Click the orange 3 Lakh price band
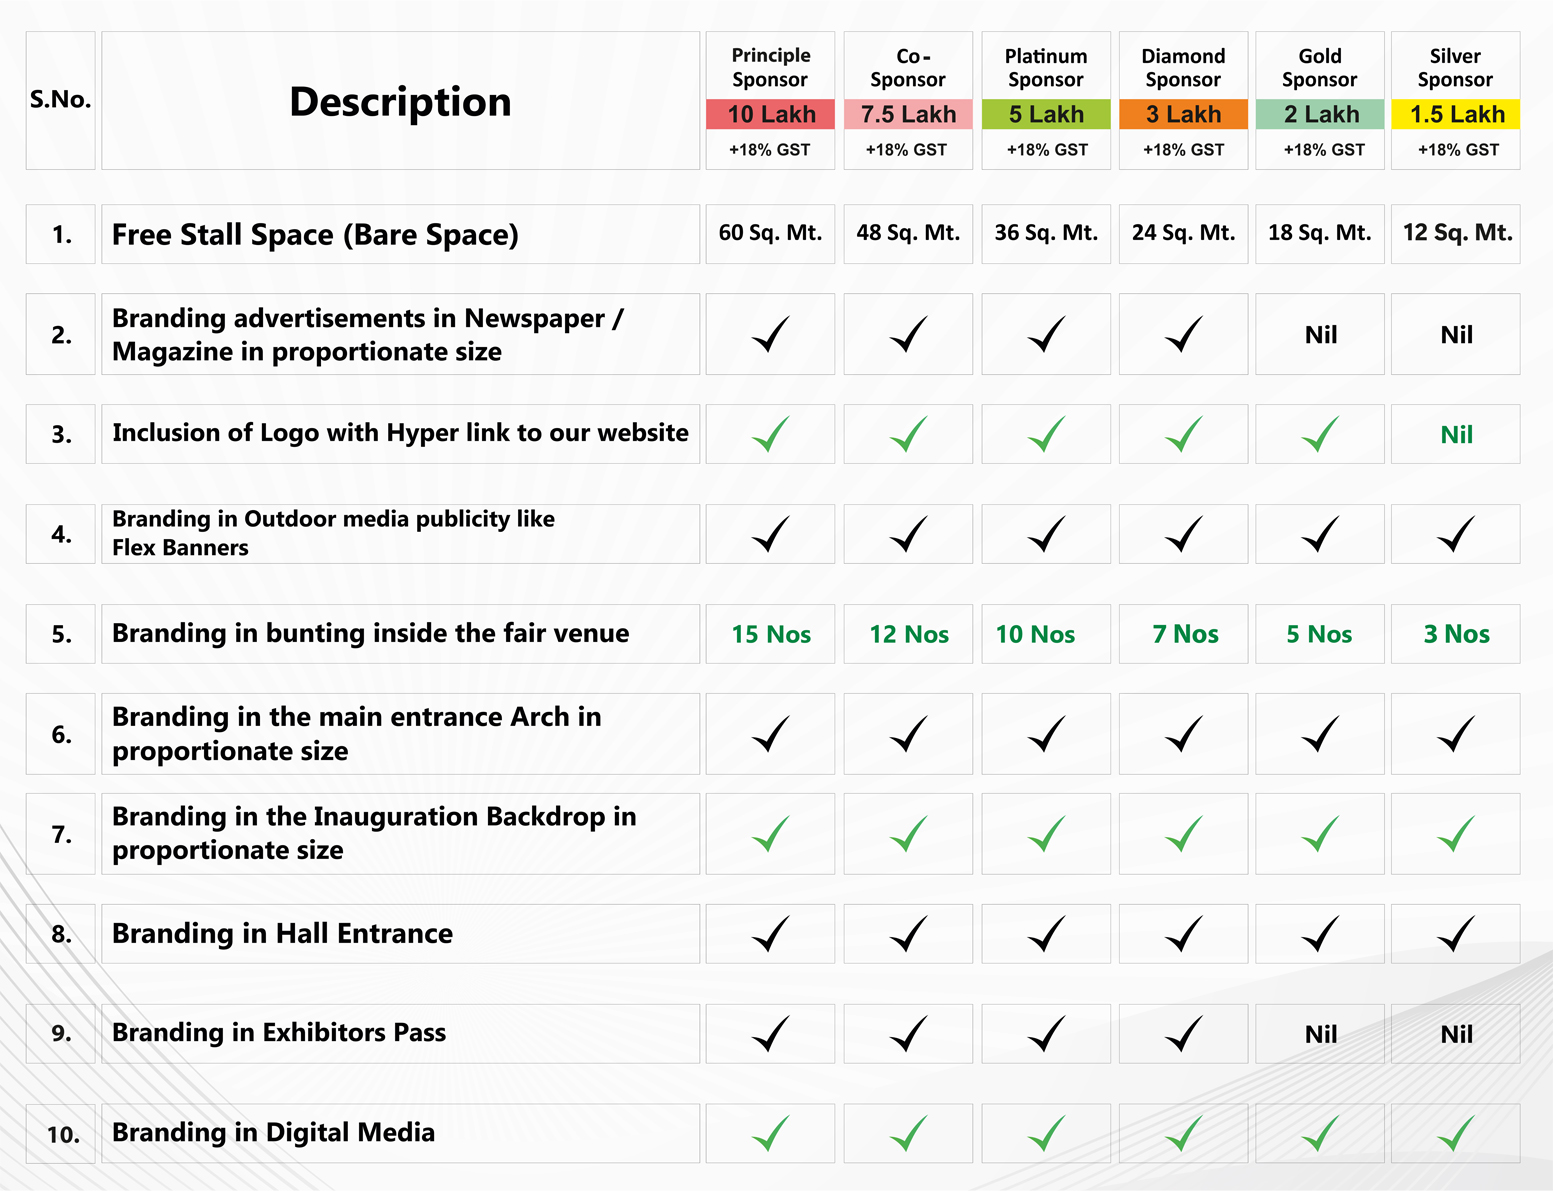Image resolution: width=1553 pixels, height=1191 pixels. coord(1183,114)
